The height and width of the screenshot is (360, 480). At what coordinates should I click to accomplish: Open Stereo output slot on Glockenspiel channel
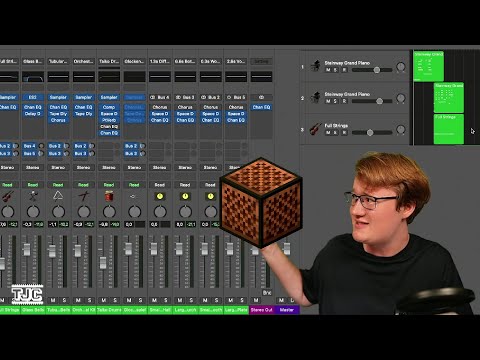[x=134, y=167]
